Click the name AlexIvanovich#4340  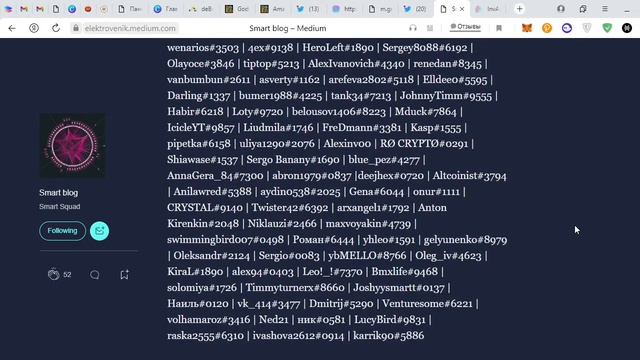pyautogui.click(x=356, y=64)
